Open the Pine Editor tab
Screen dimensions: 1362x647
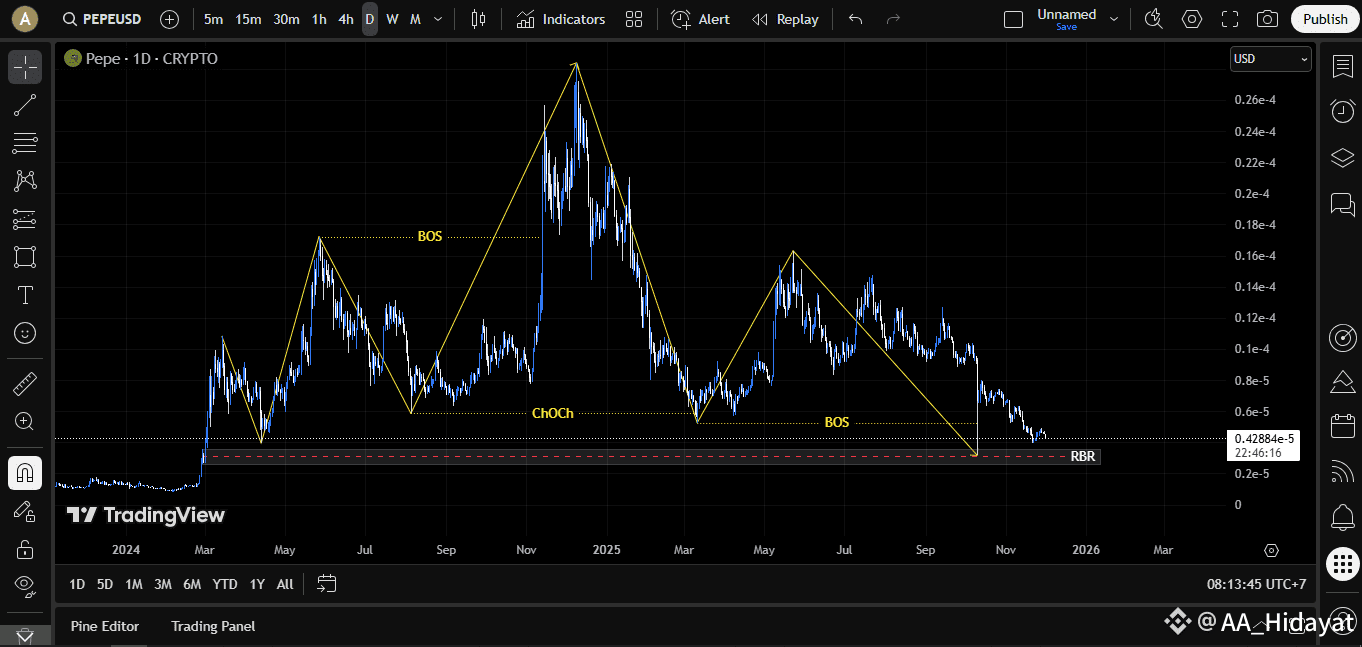click(105, 626)
